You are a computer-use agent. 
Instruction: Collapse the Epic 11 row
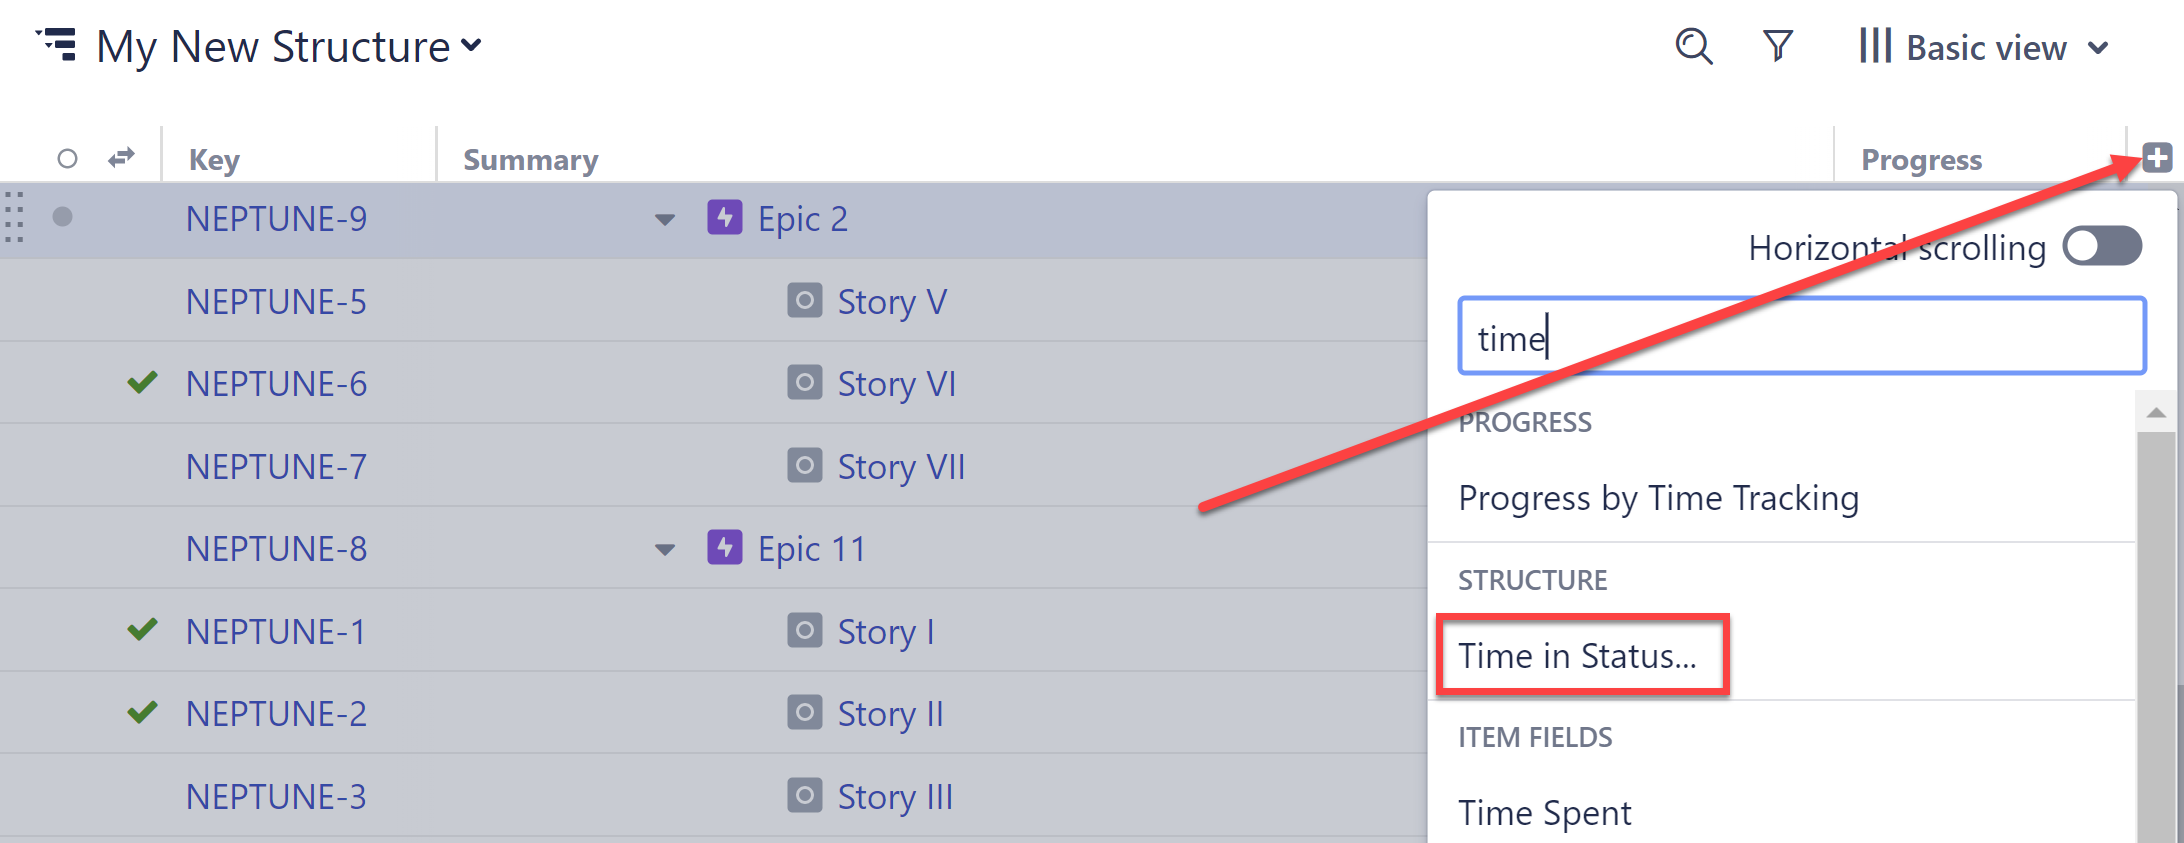663,549
